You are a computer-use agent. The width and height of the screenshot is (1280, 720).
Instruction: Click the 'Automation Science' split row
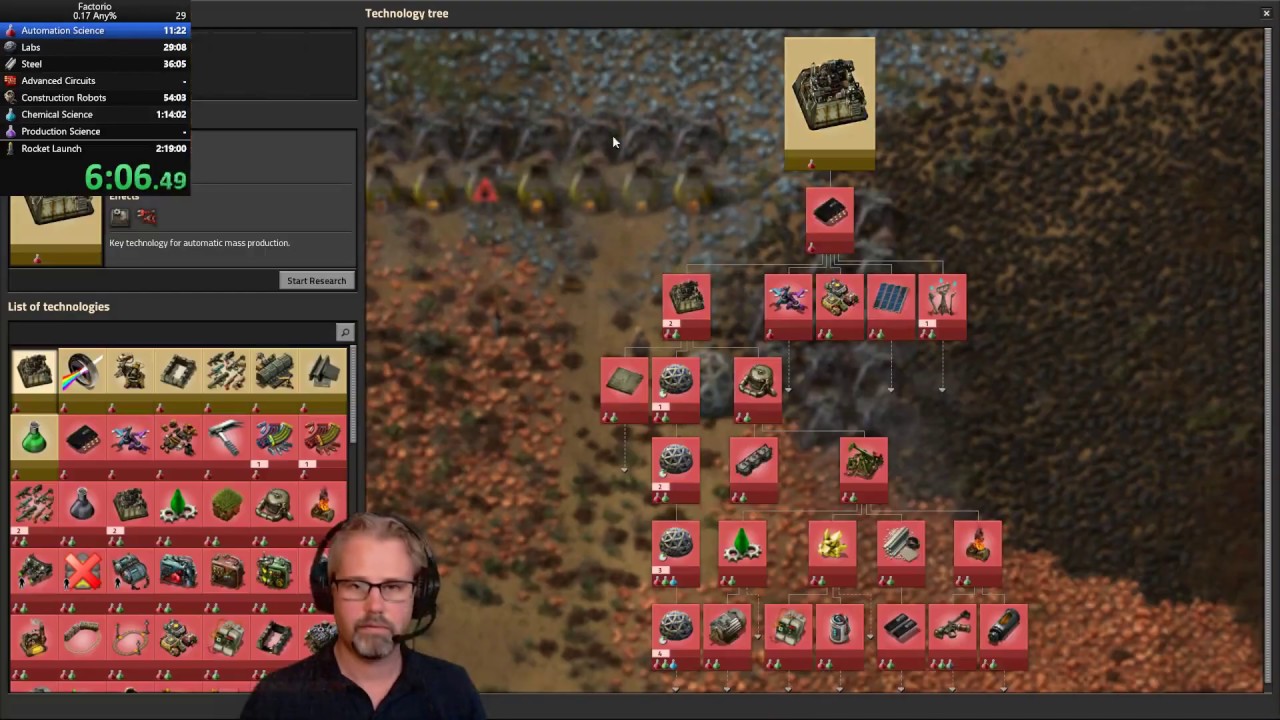tap(94, 30)
